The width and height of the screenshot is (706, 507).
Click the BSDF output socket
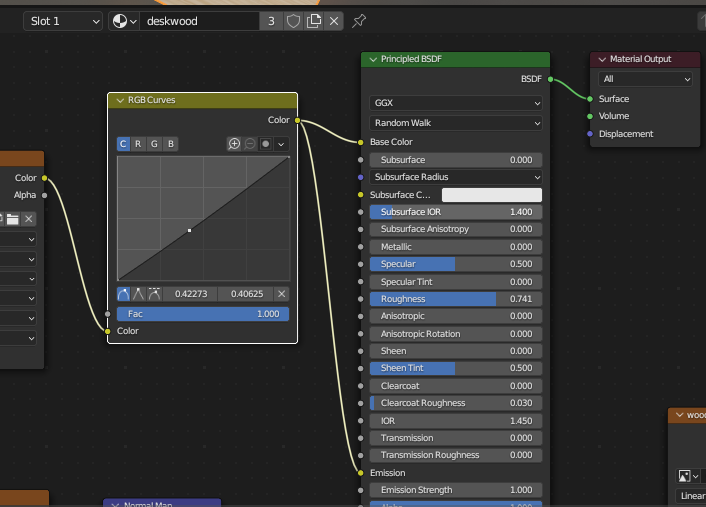pos(550,79)
